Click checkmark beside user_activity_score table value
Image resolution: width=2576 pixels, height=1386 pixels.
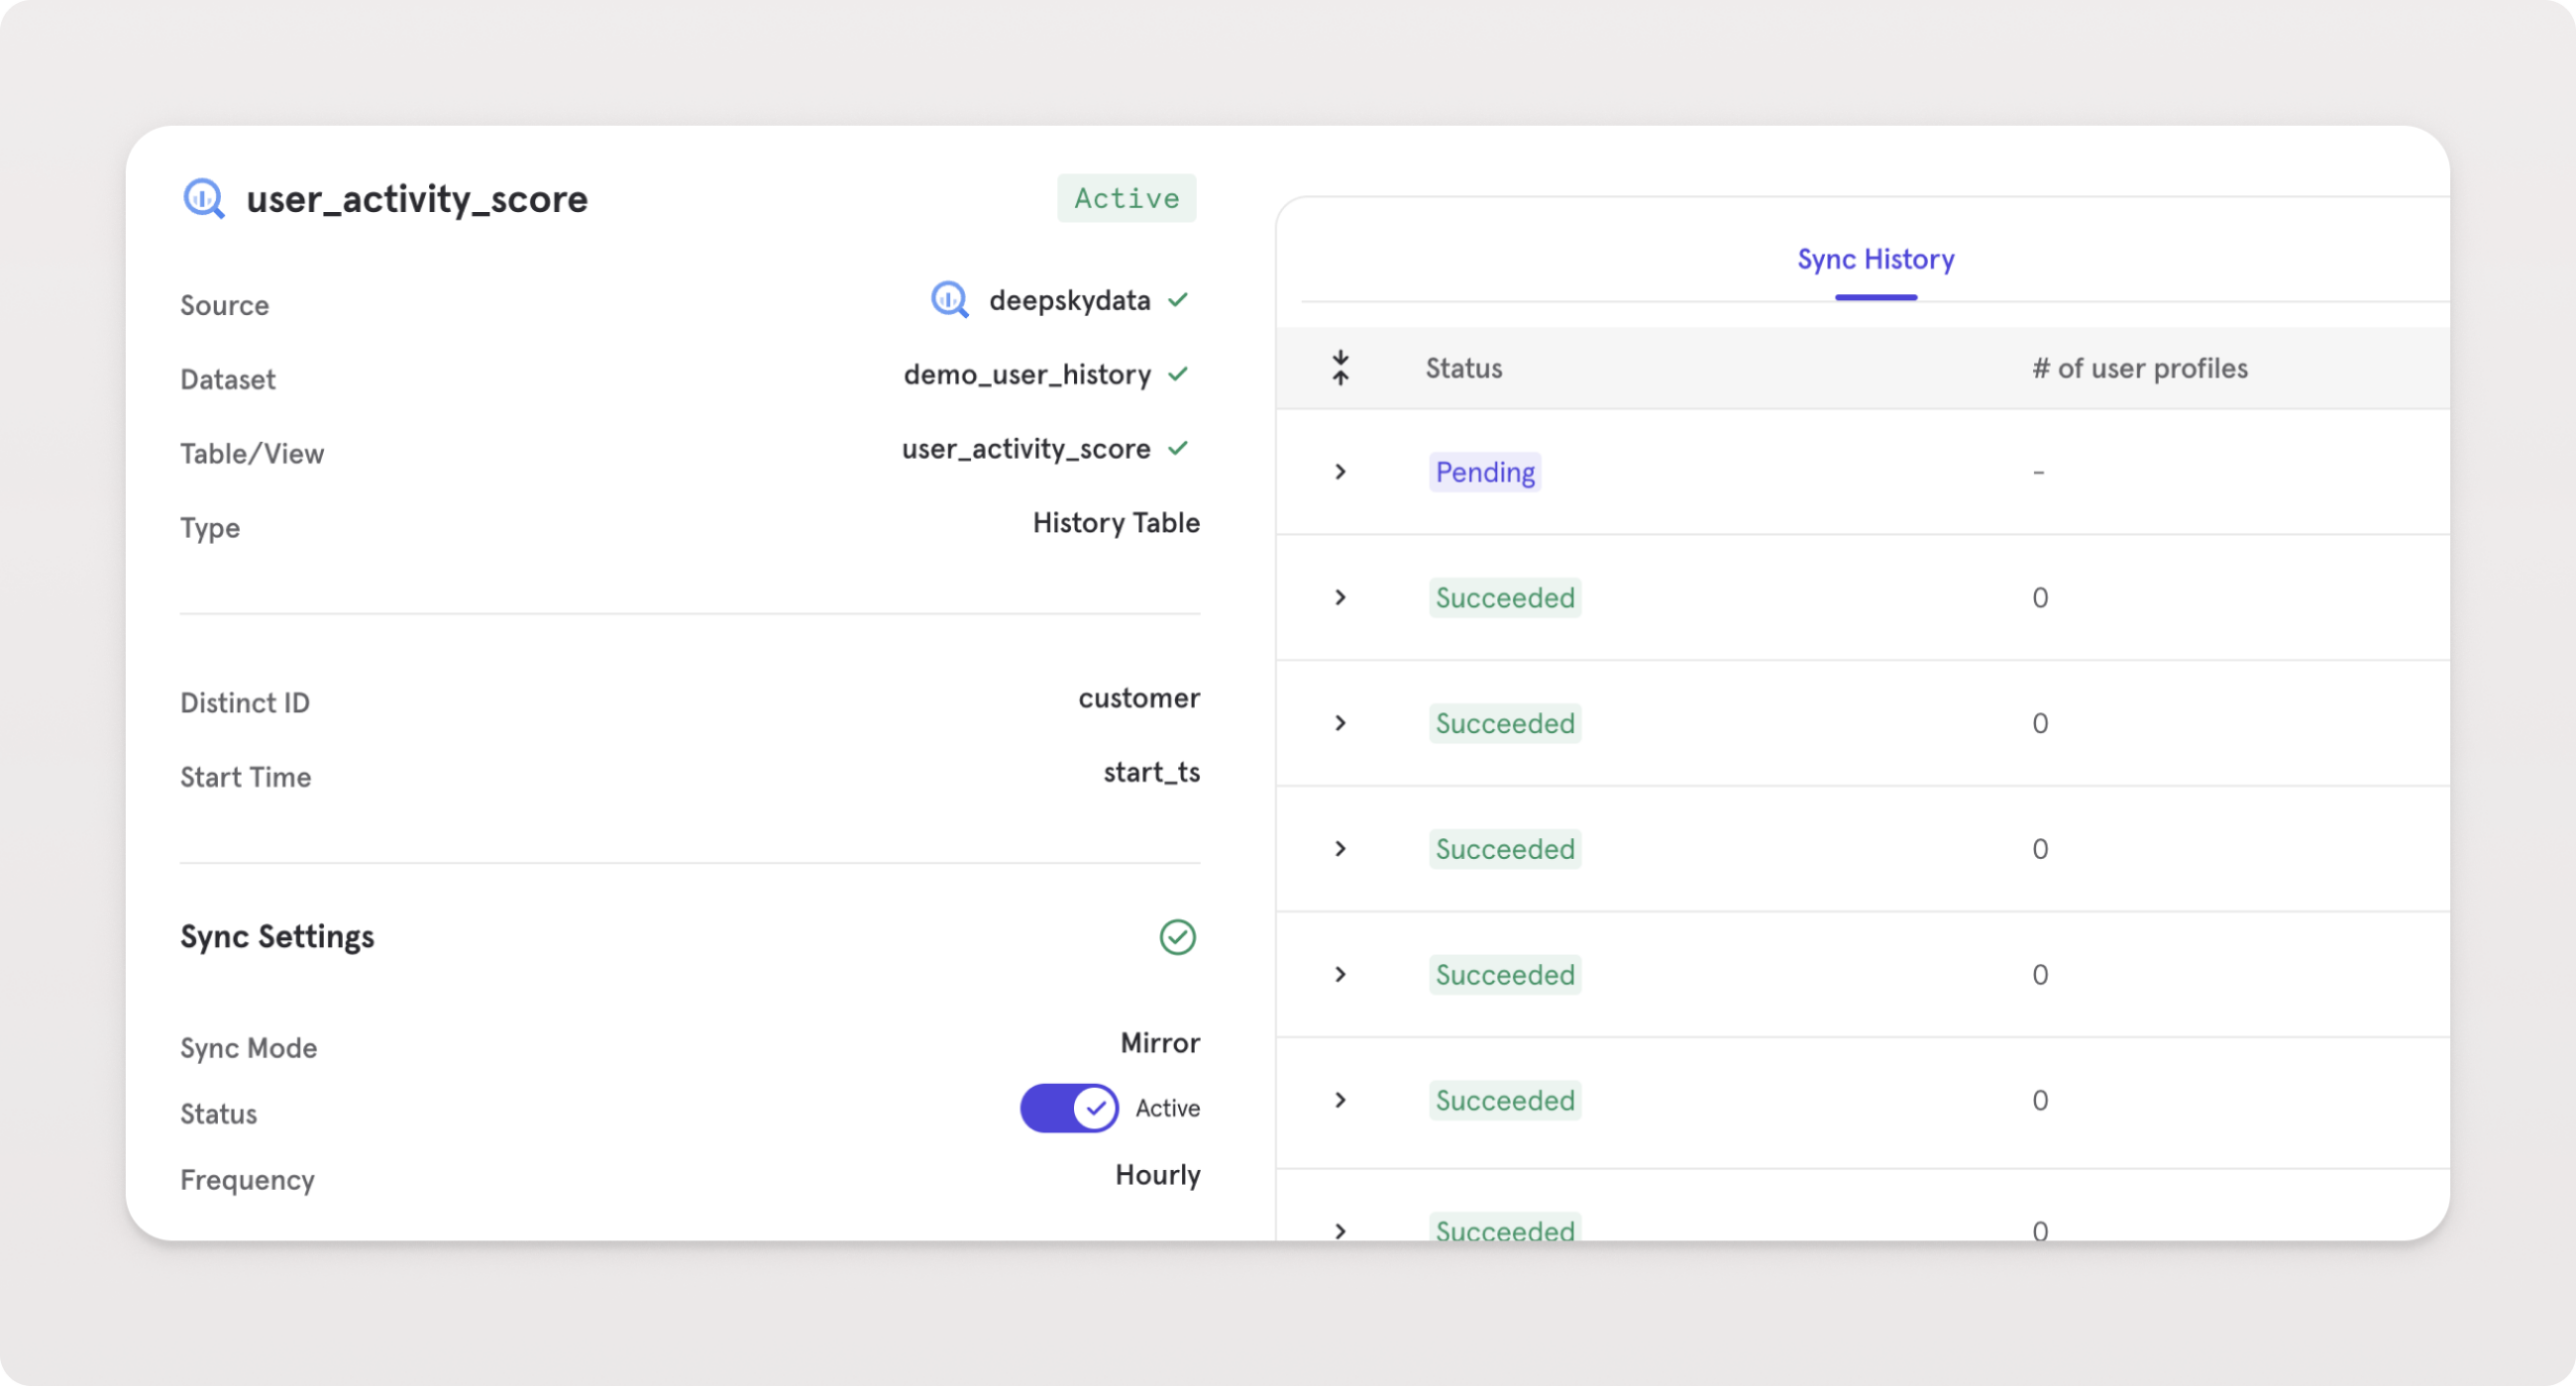pyautogui.click(x=1178, y=448)
